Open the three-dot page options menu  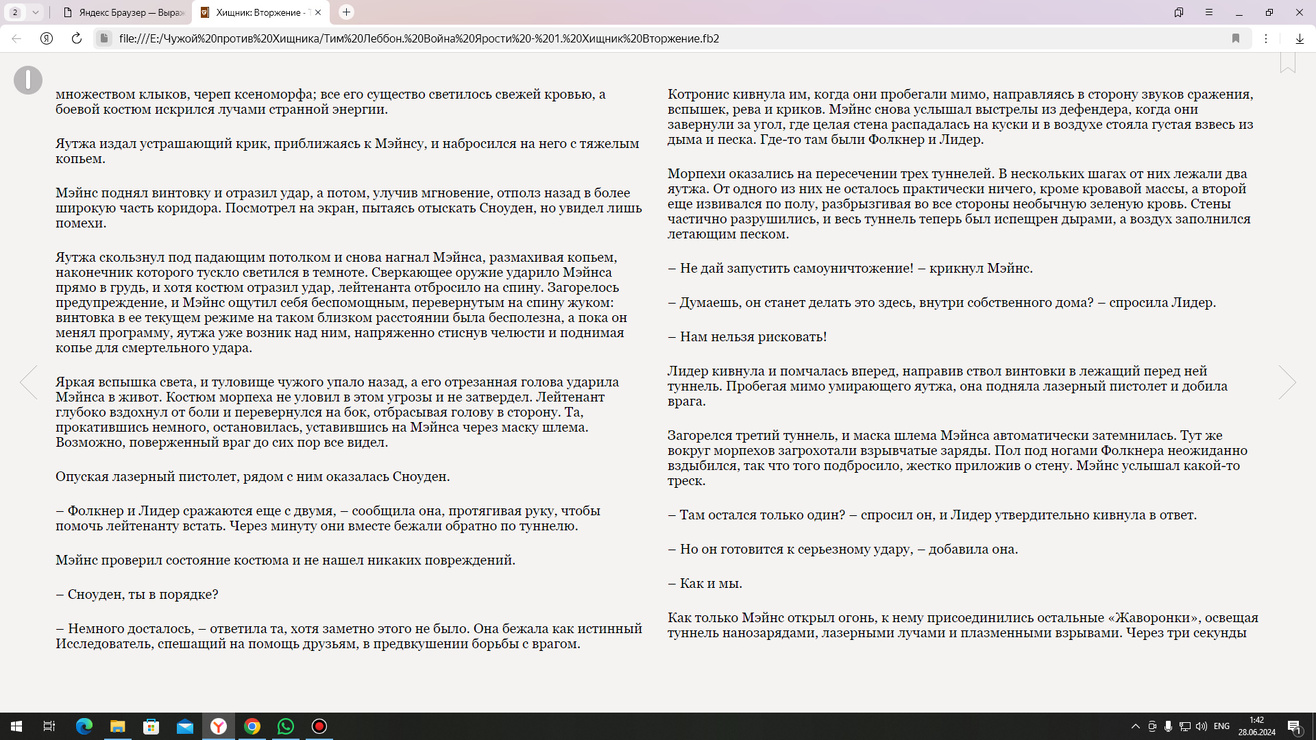coord(1266,38)
